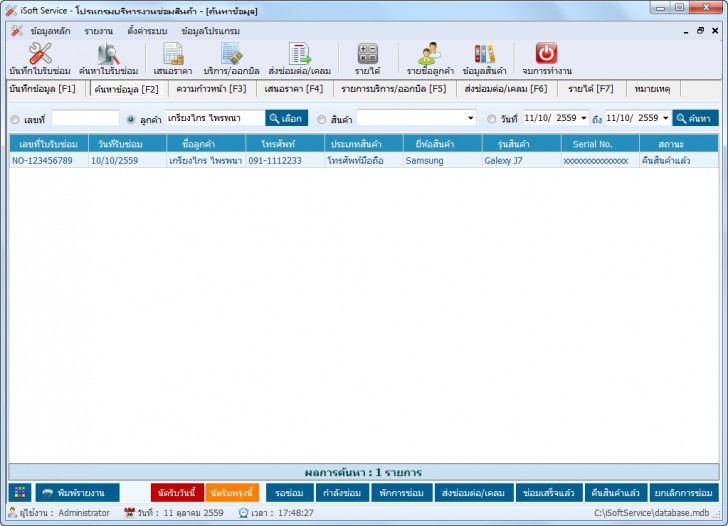The image size is (728, 526).
Task: Click the red นัดรับวันนี้ button
Action: coord(177,493)
